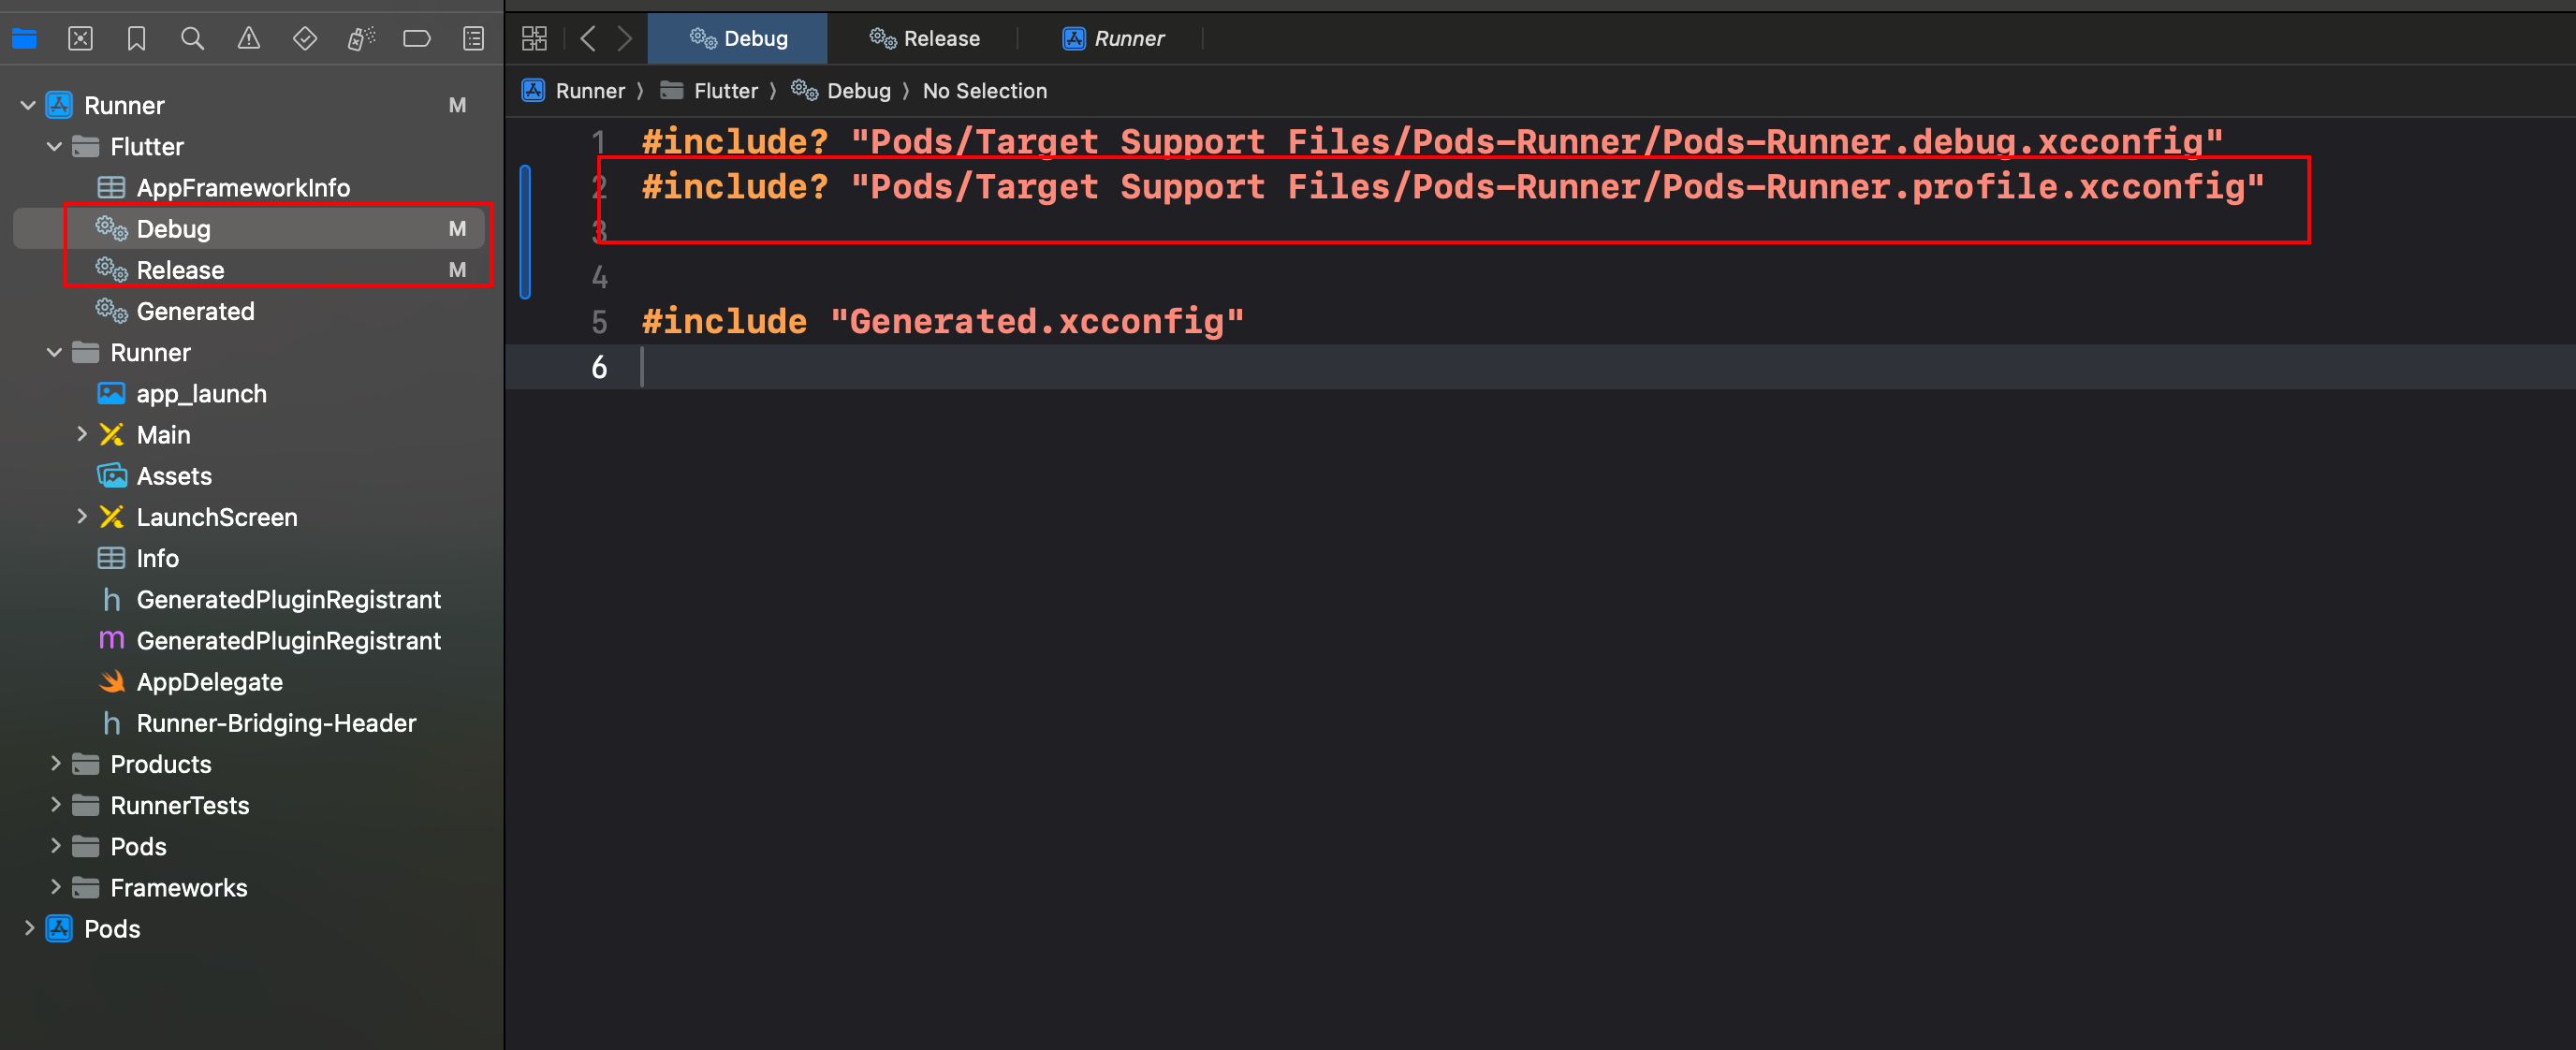
Task: Select AppDelegate swift file
Action: [x=209, y=682]
